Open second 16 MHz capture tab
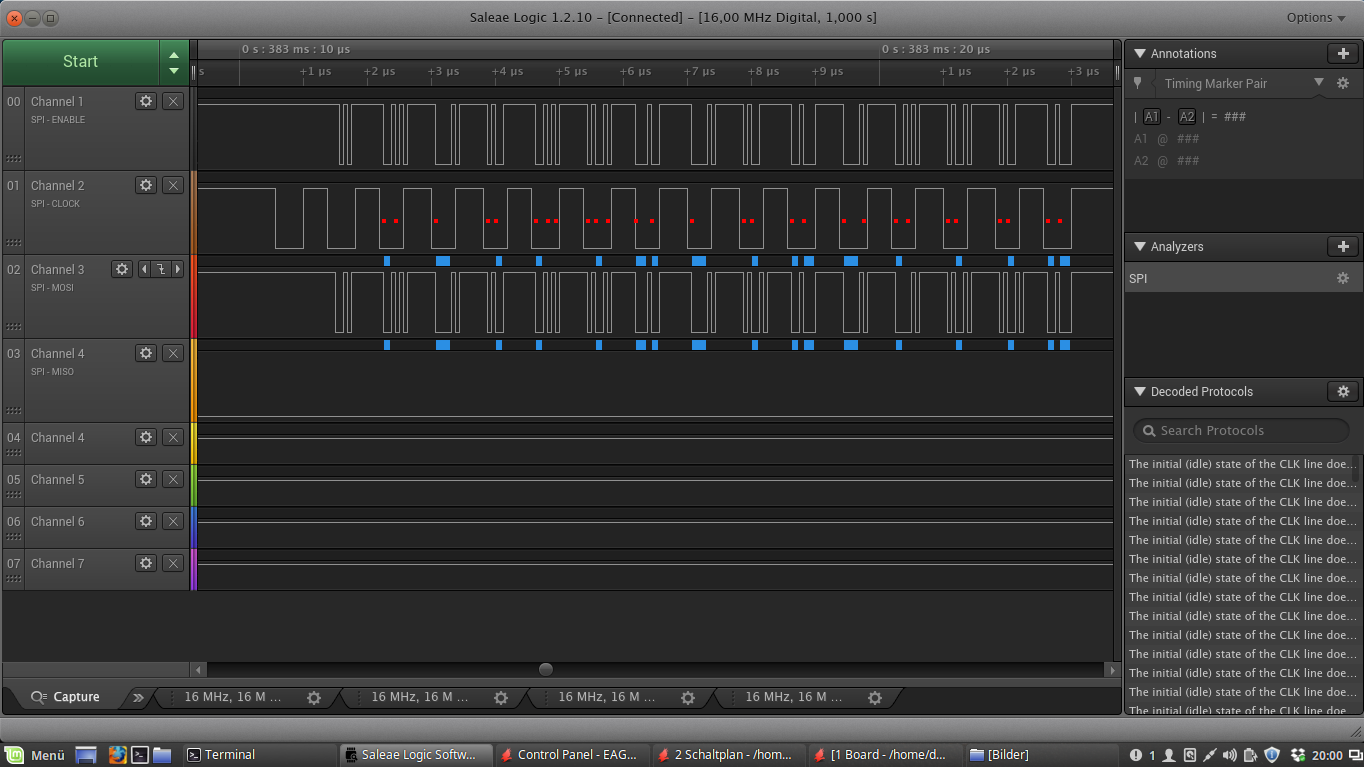 pos(420,697)
